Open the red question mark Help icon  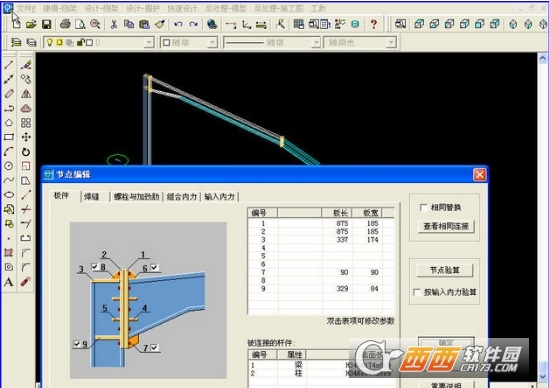click(374, 24)
